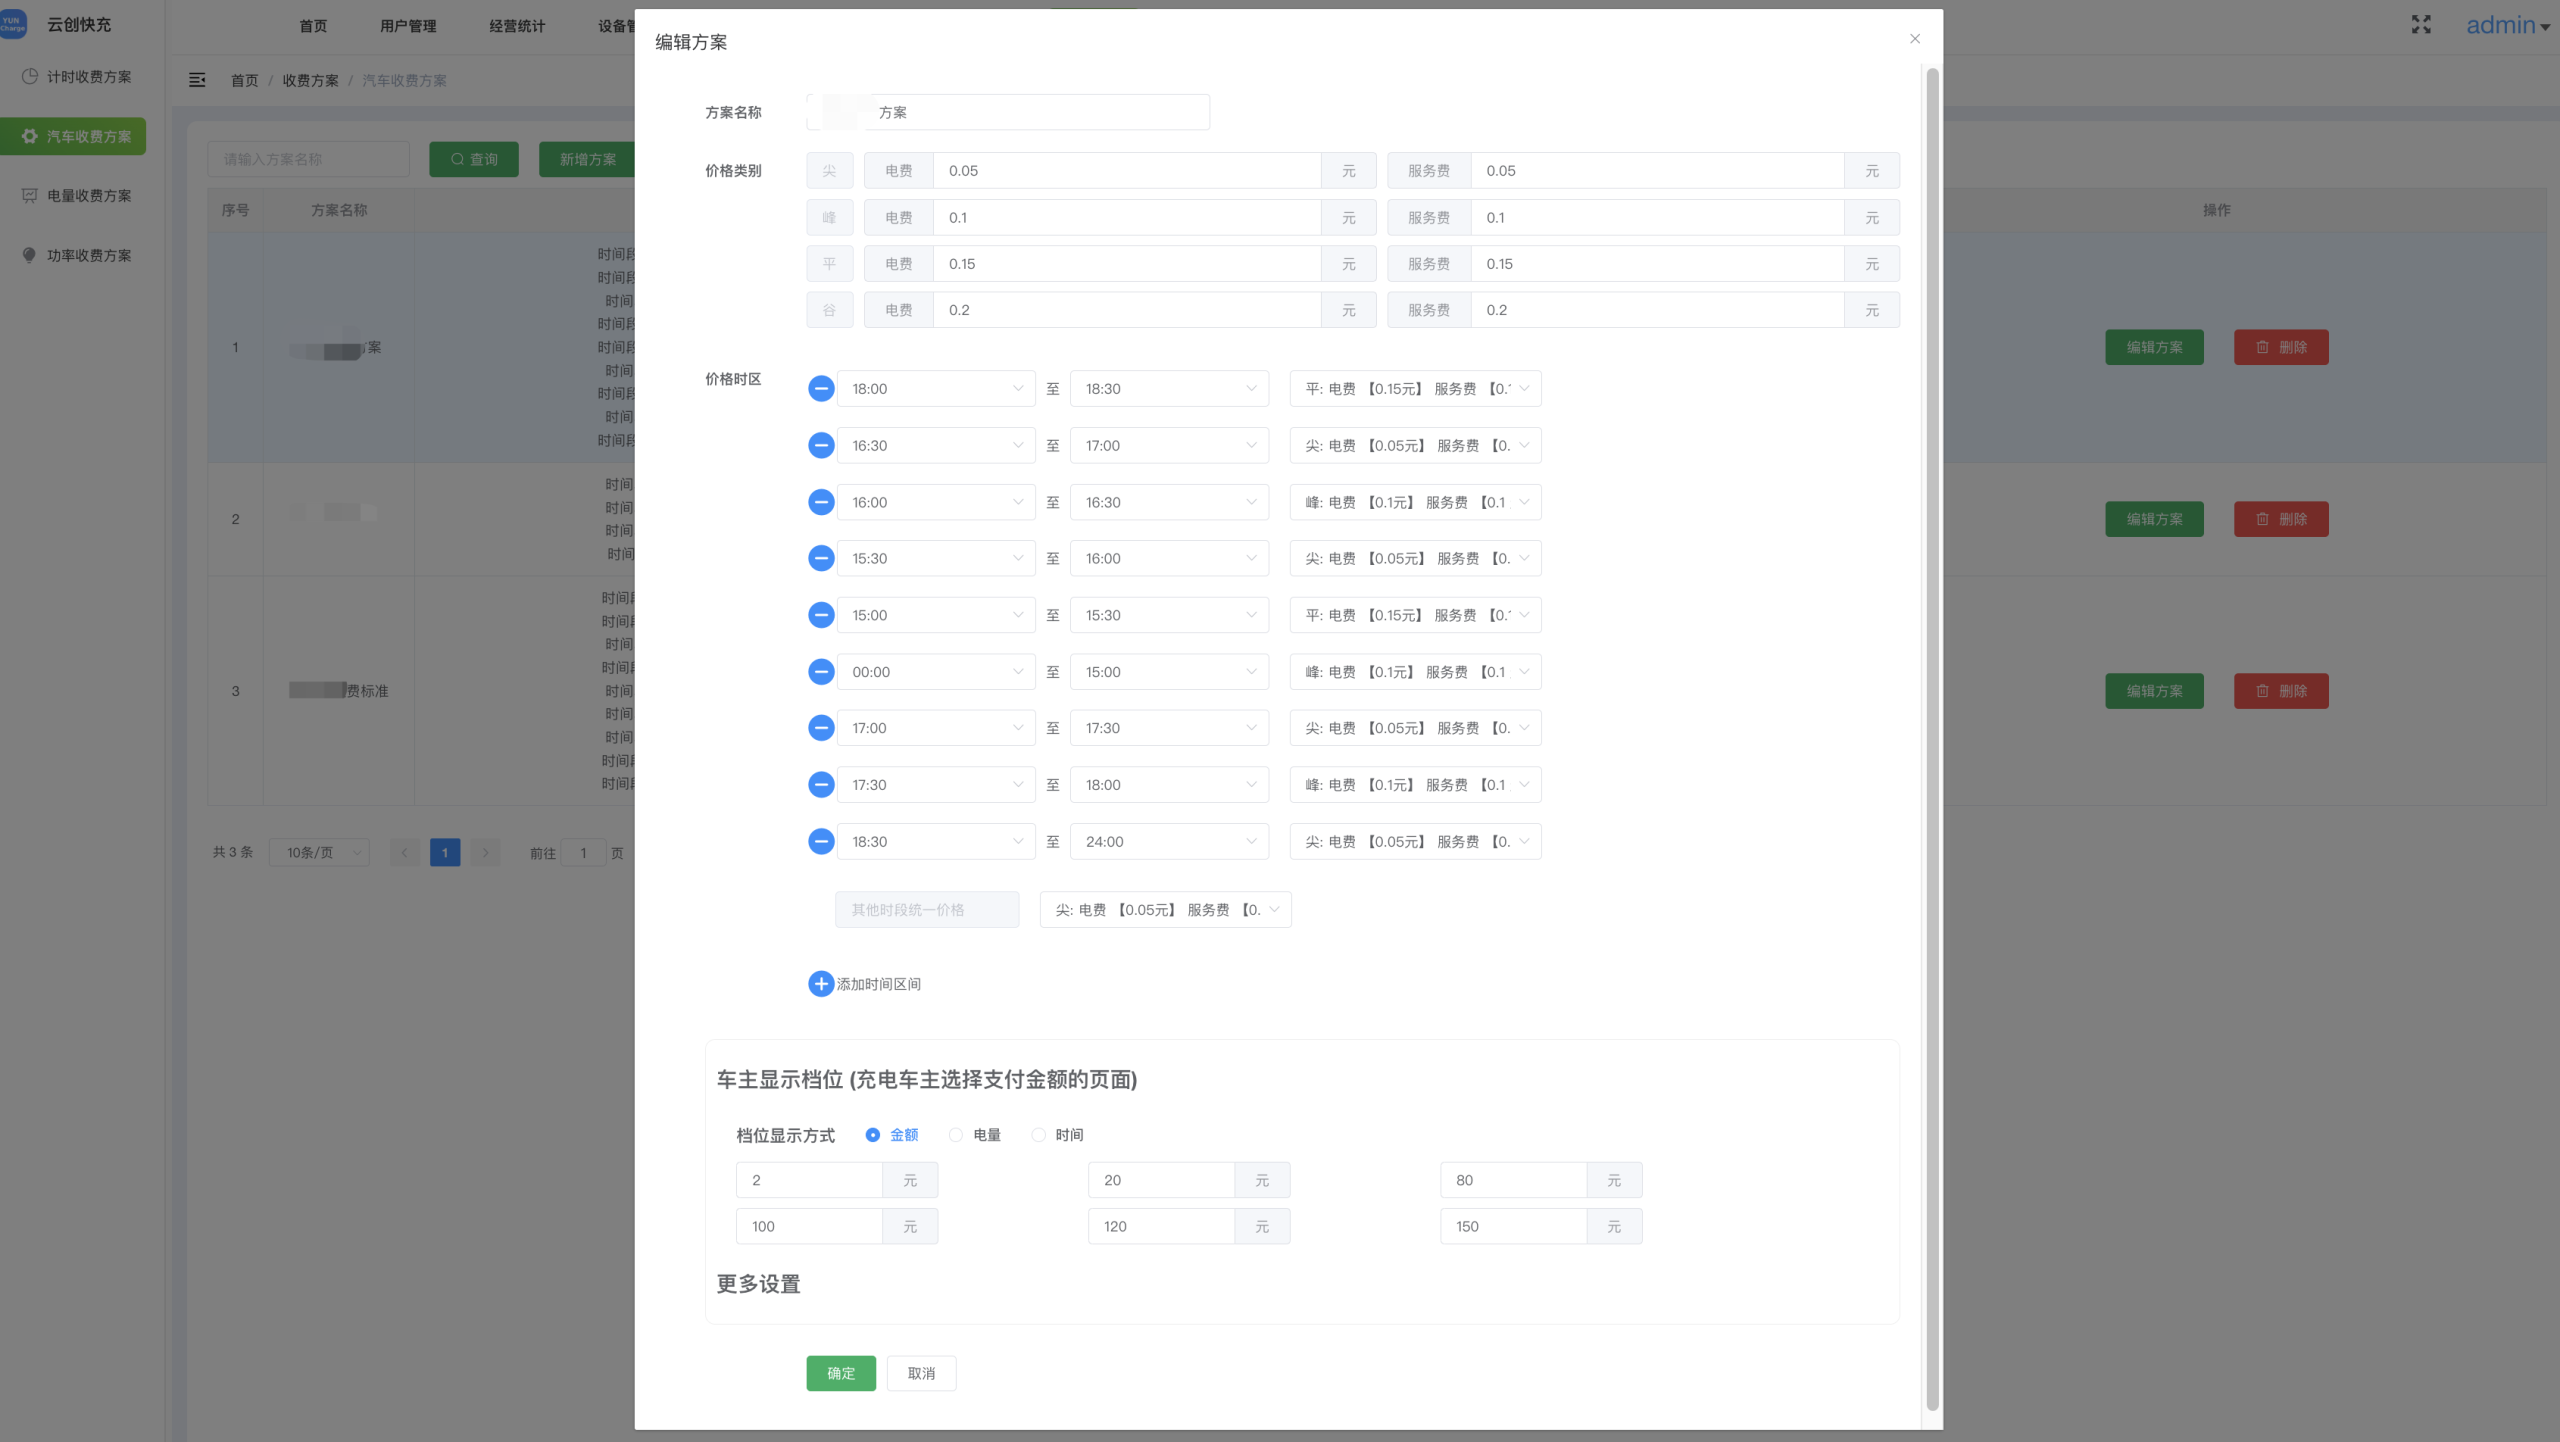Remove the 18:30 to 24:00 time row
Image resolution: width=2560 pixels, height=1442 pixels.
(x=821, y=842)
